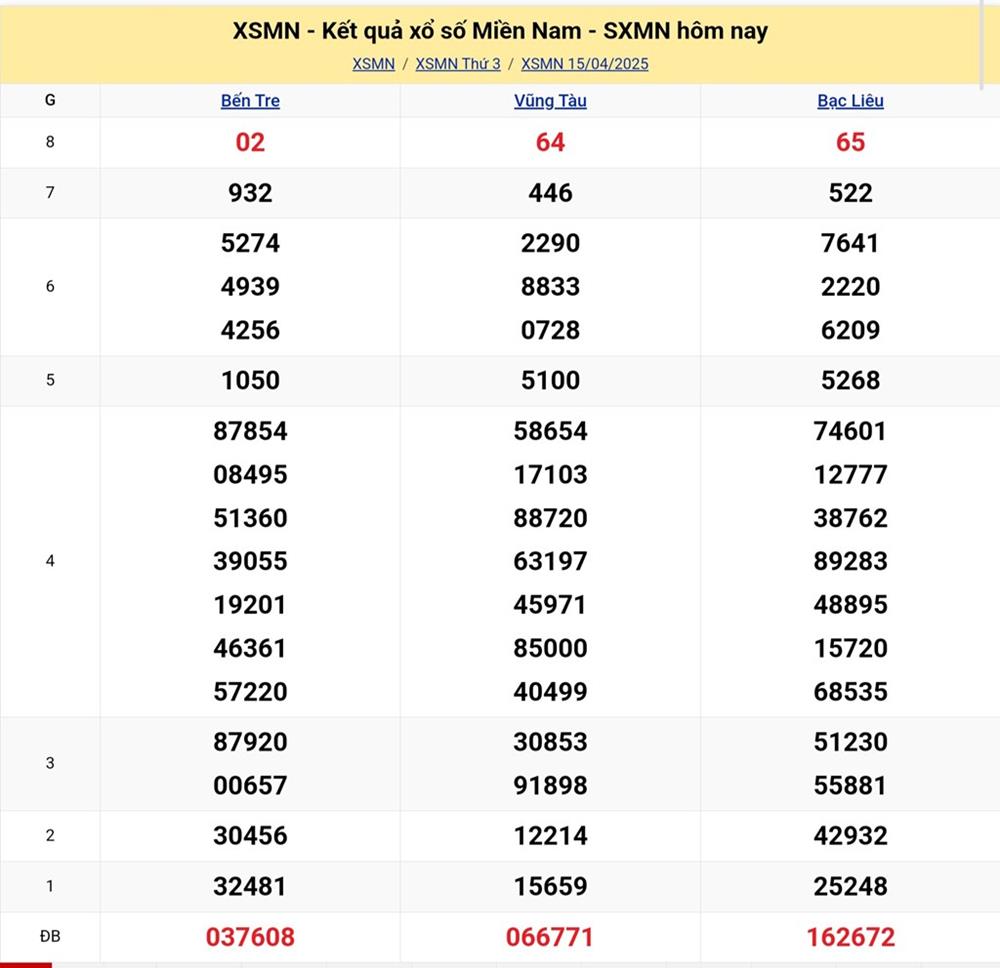Open the Bến Tre province link
The height and width of the screenshot is (968, 1000).
coord(250,101)
